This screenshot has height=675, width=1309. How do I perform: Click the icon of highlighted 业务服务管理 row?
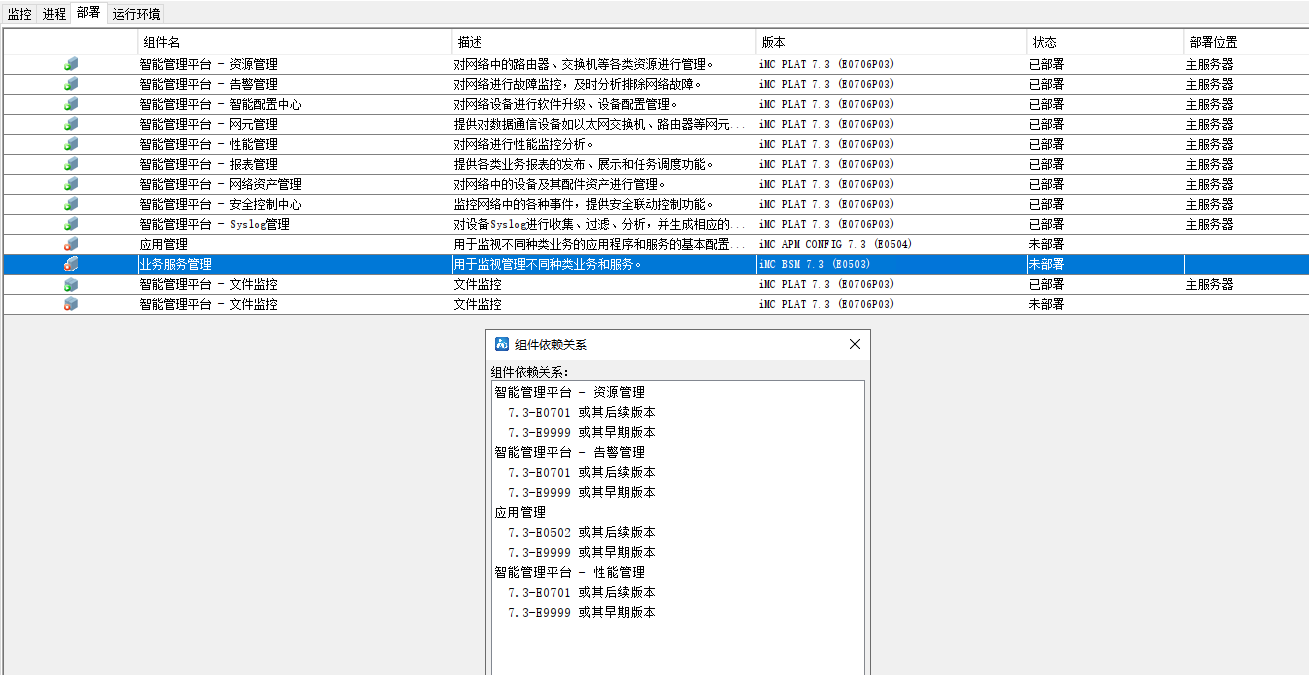pos(71,264)
